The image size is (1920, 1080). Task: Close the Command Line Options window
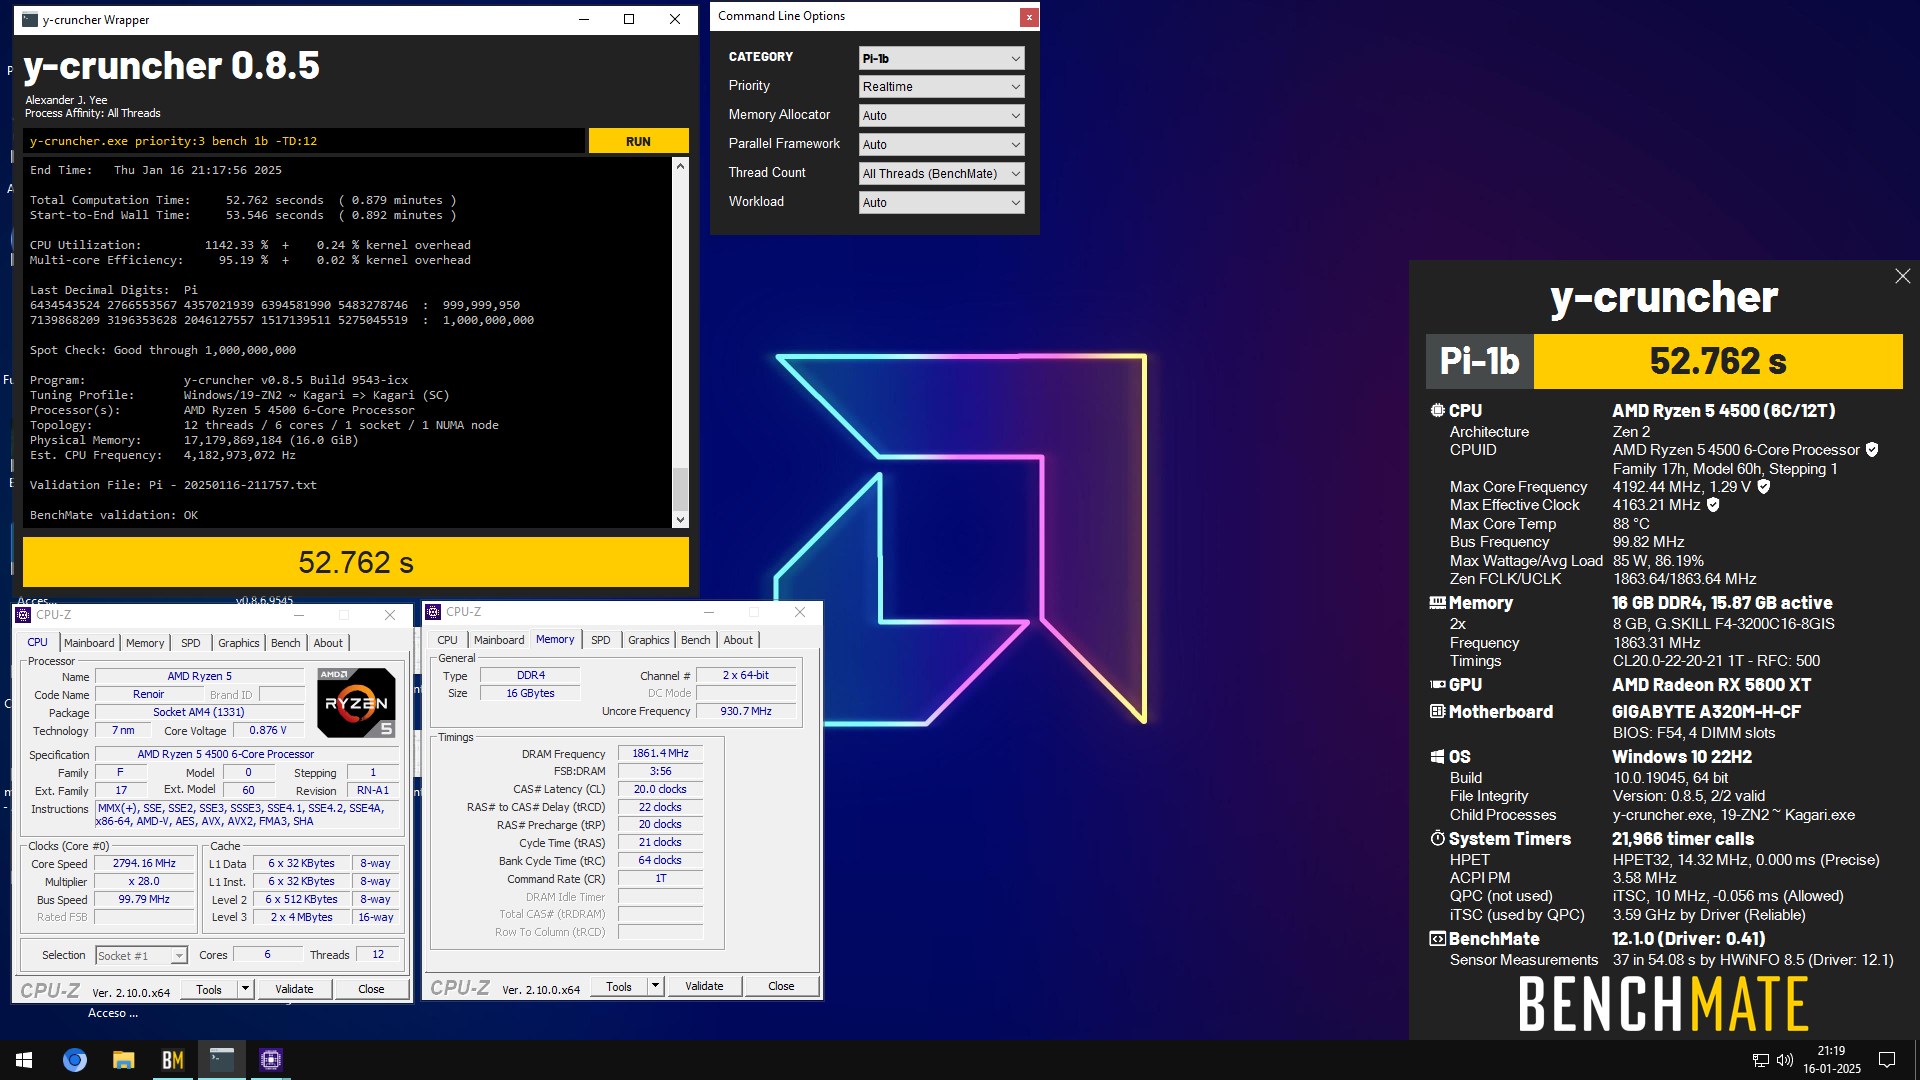point(1028,17)
